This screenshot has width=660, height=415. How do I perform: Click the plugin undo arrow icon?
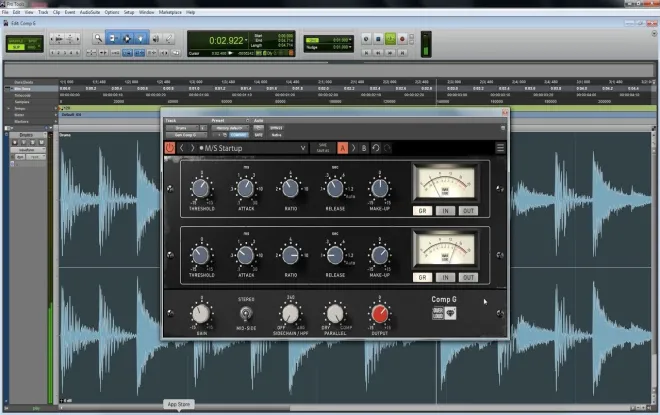pyautogui.click(x=376, y=148)
